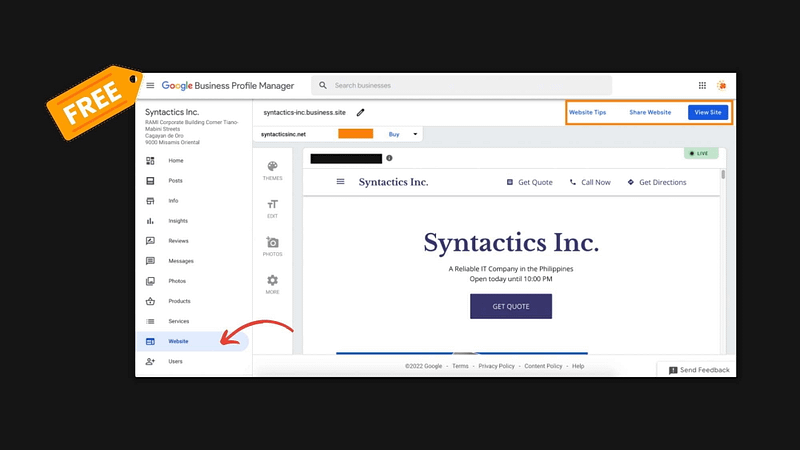Open the site preview hamburger menu
800x450 pixels.
click(340, 182)
